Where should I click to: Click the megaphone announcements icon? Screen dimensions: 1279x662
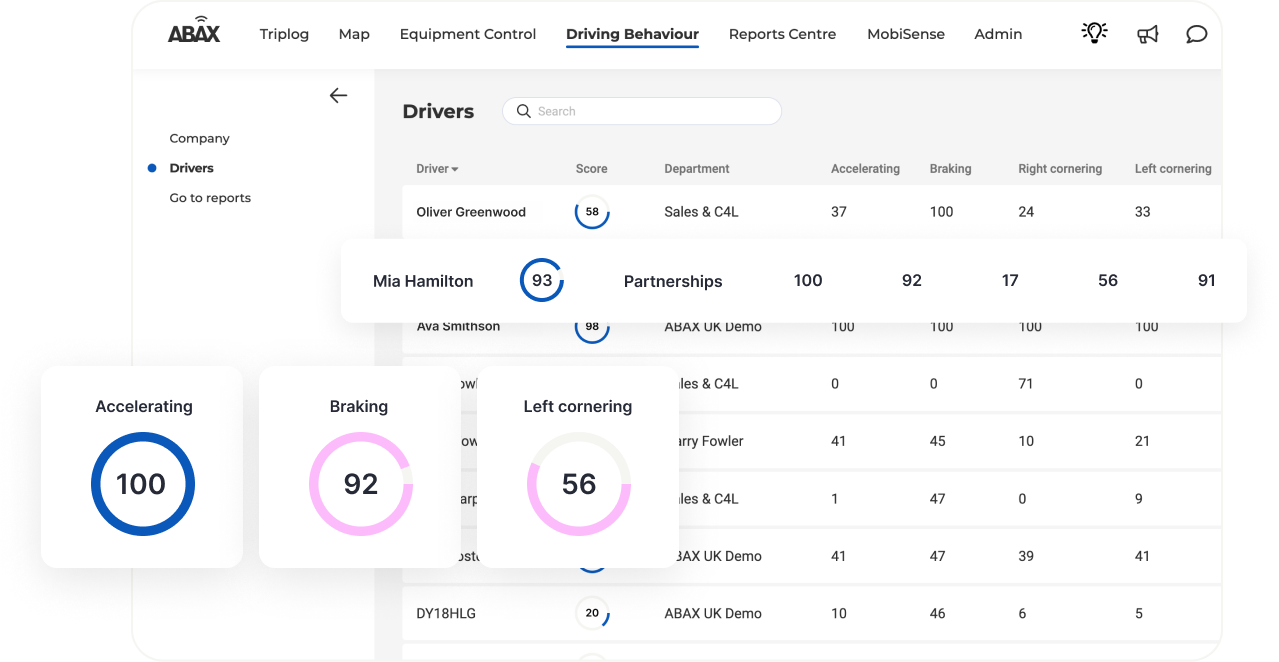pyautogui.click(x=1147, y=34)
